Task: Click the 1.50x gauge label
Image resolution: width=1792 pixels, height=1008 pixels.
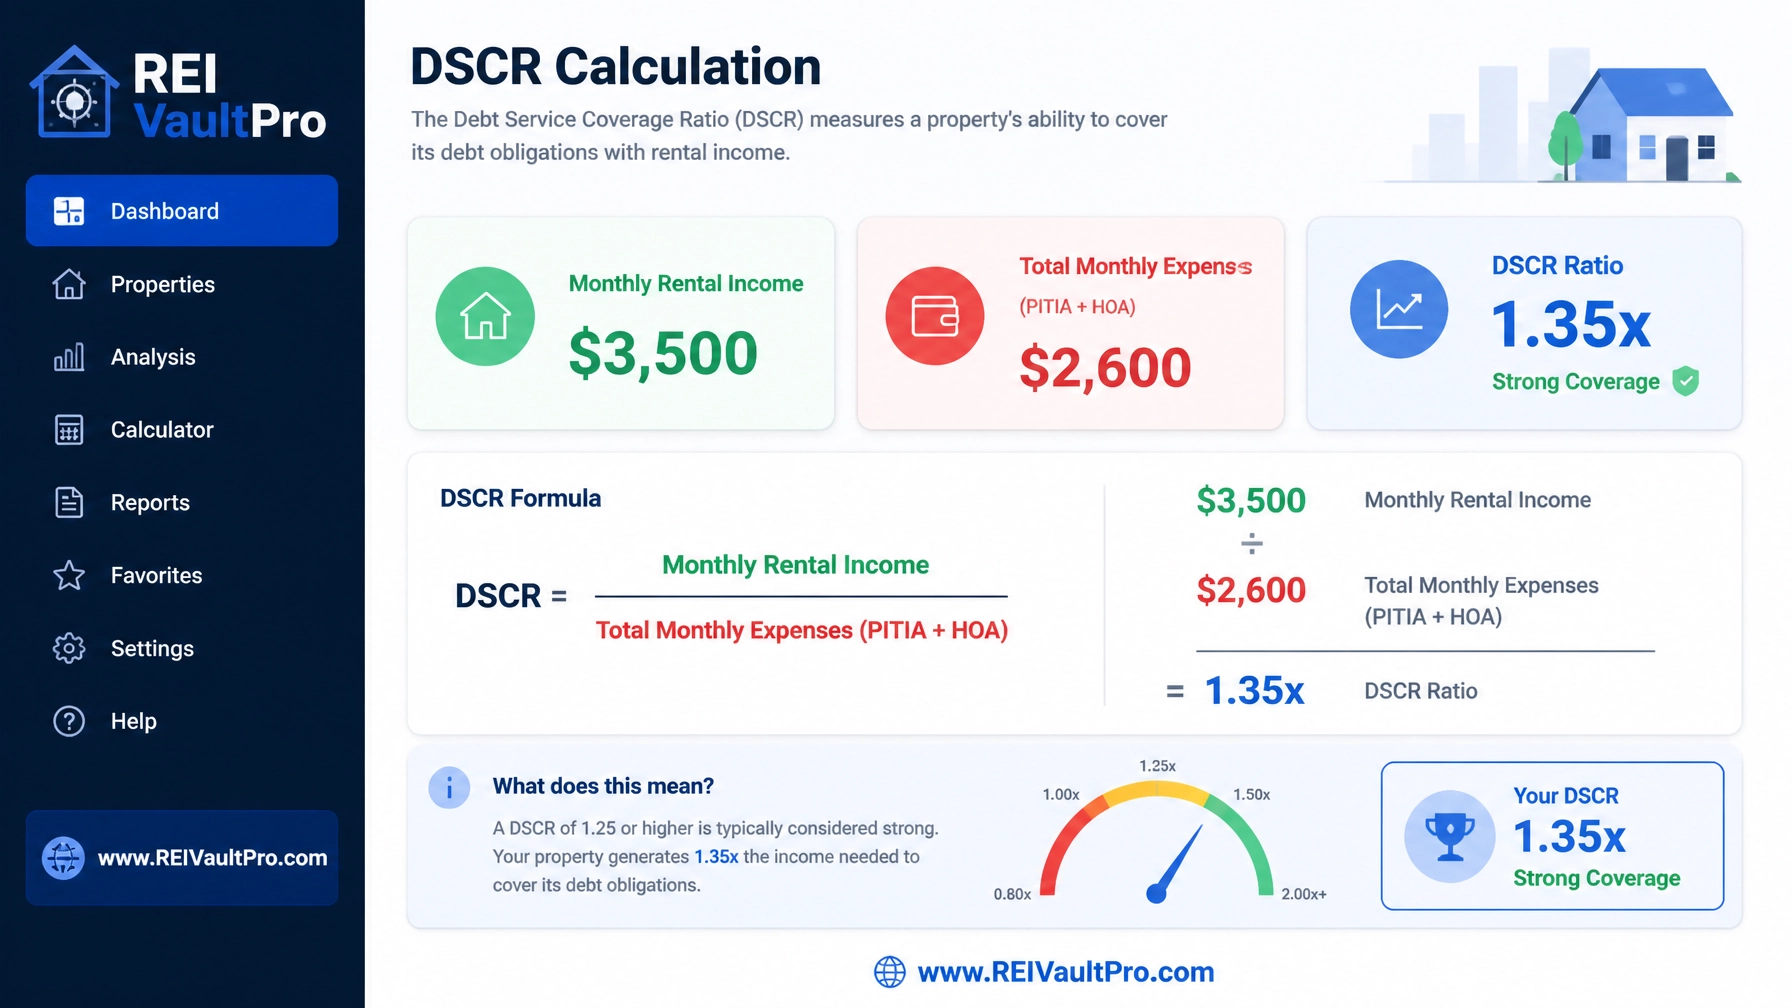Action: click(1252, 795)
